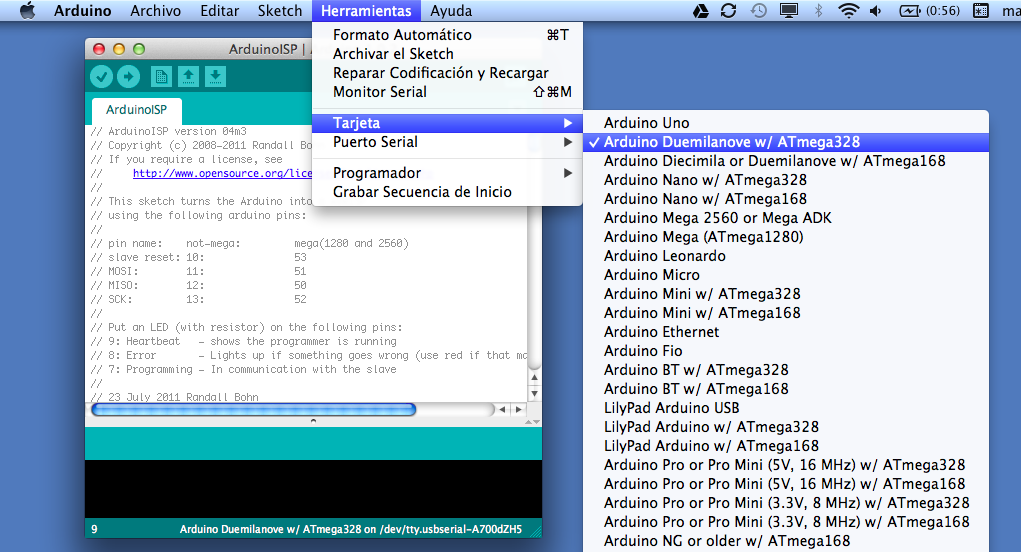
Task: Click the horizontal scroll-right arrow
Action: [x=518, y=409]
